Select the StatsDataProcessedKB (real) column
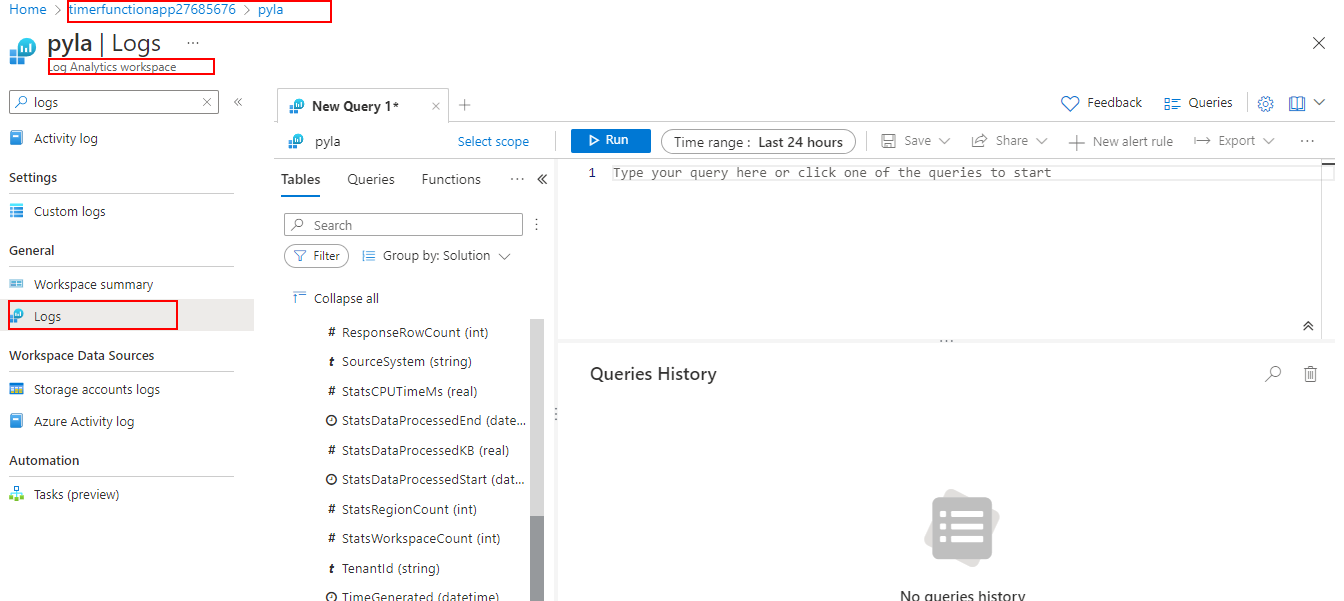The image size is (1344, 601). click(x=418, y=451)
